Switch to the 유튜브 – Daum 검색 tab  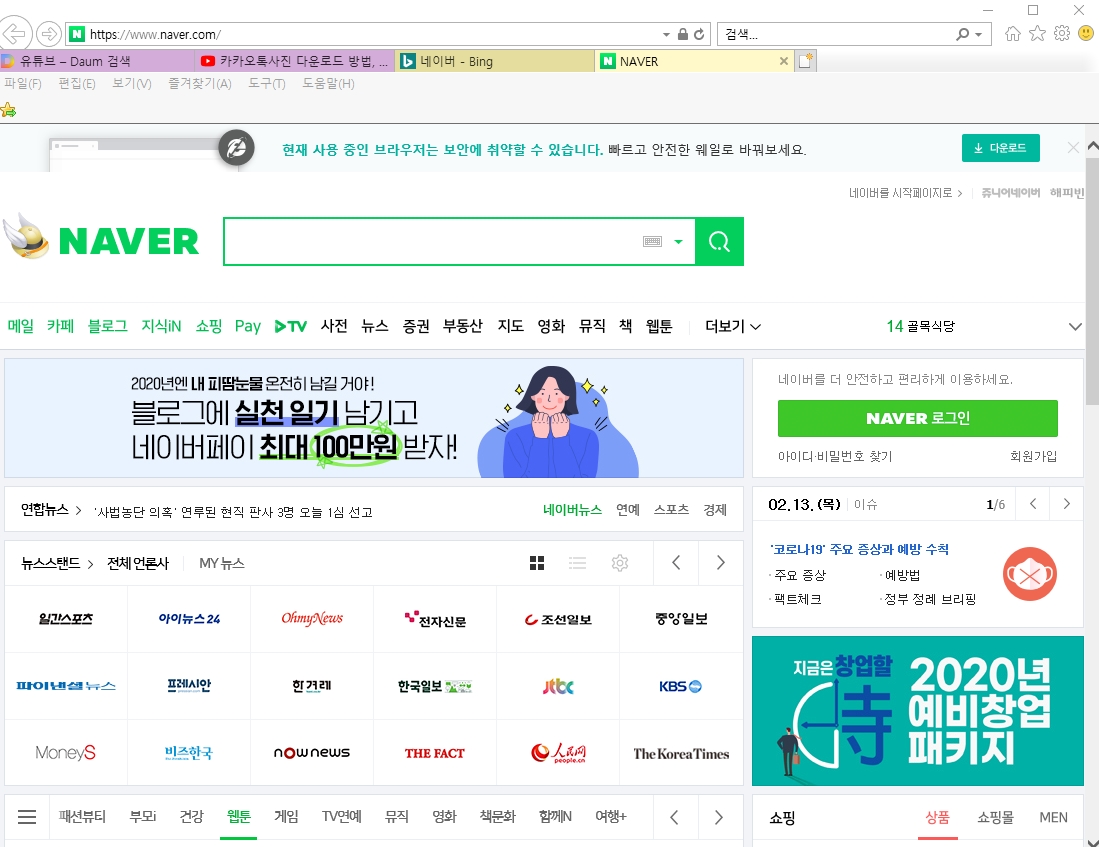tap(97, 61)
